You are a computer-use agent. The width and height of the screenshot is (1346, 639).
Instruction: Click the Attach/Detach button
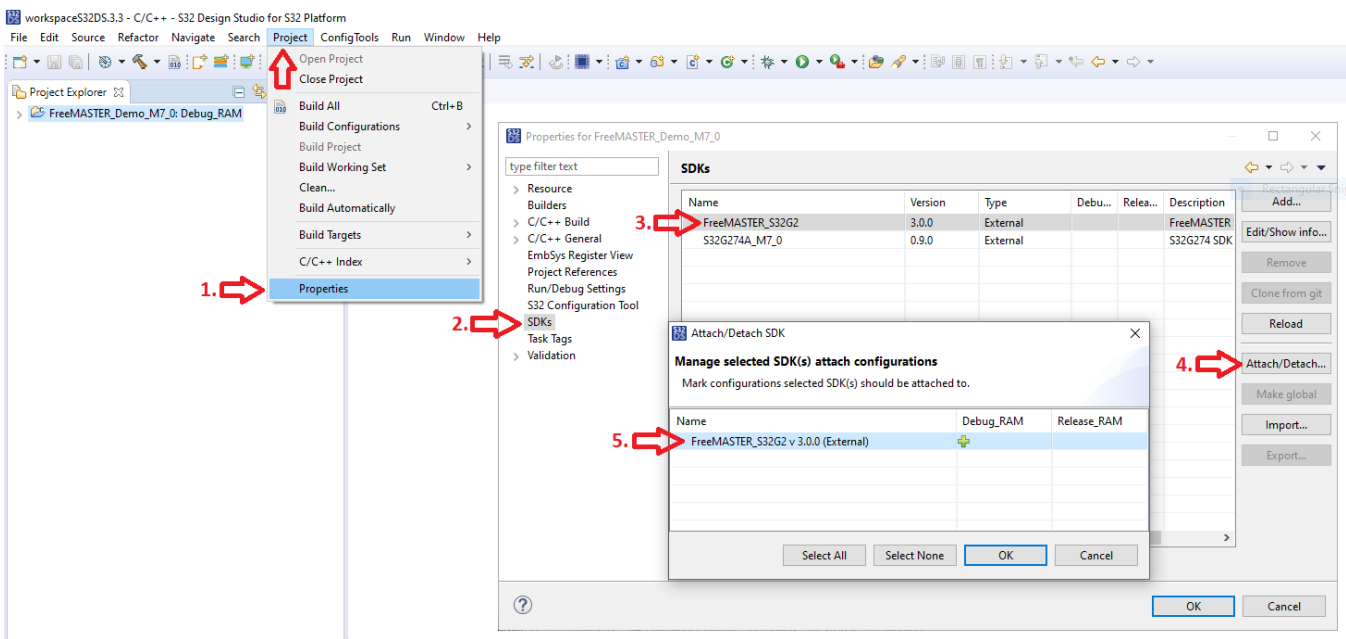point(1286,363)
